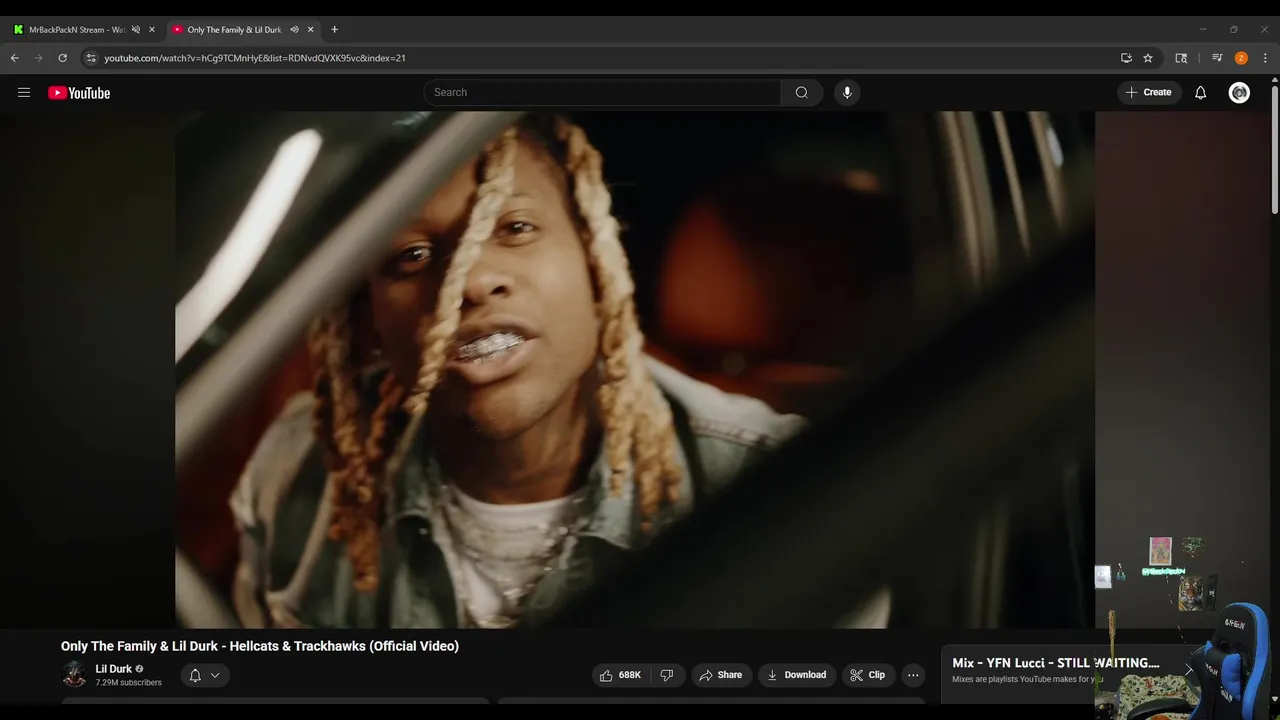This screenshot has height=720, width=1280.
Task: Install app icon in address bar
Action: click(x=1126, y=58)
